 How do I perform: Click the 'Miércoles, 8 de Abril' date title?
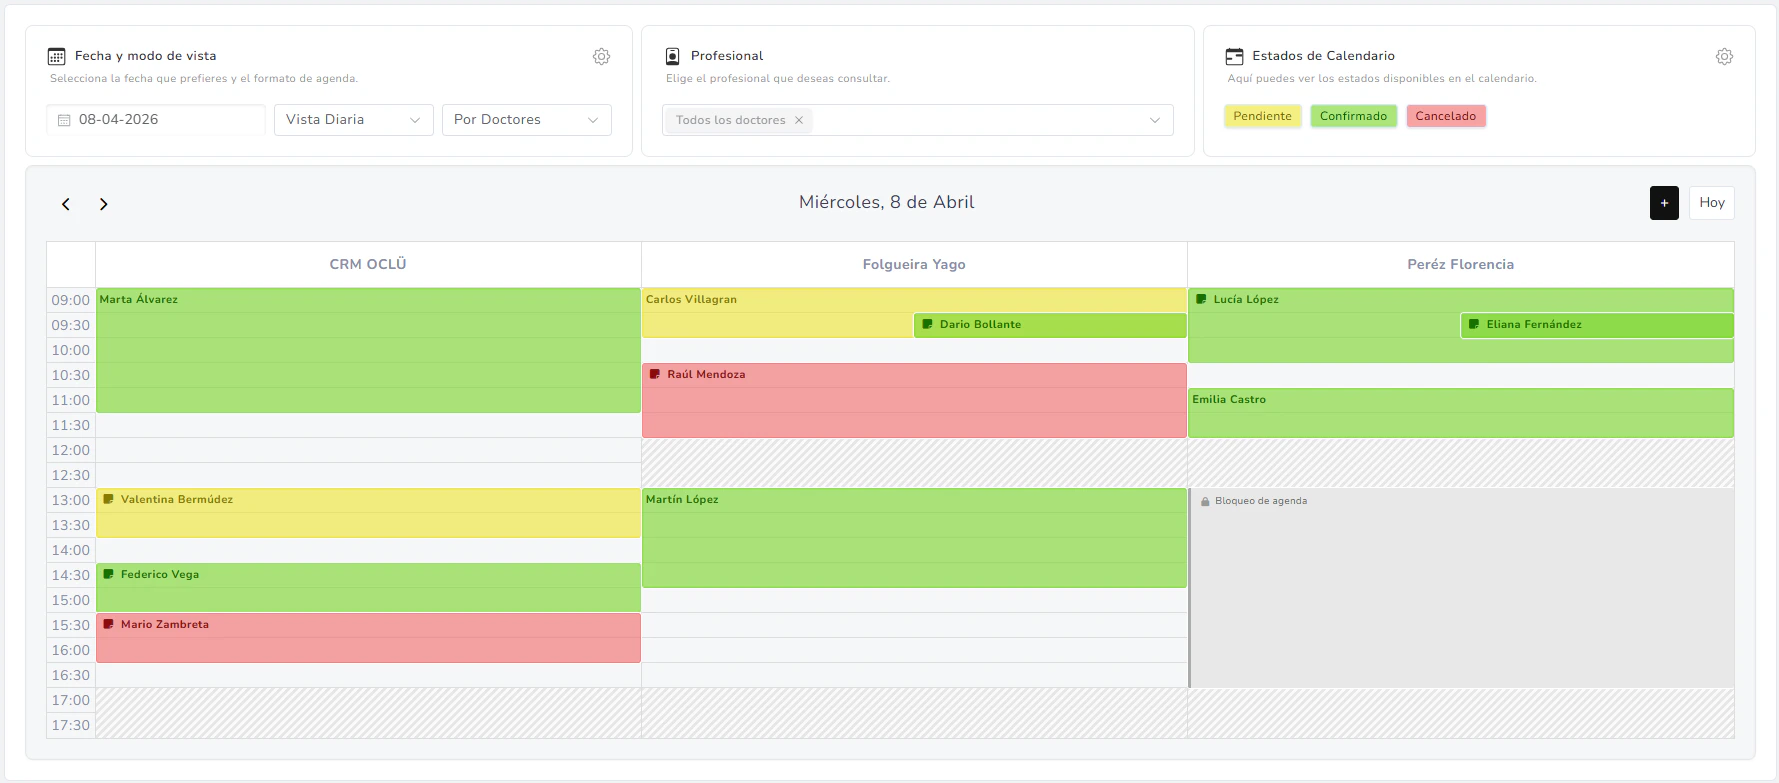[x=886, y=202]
